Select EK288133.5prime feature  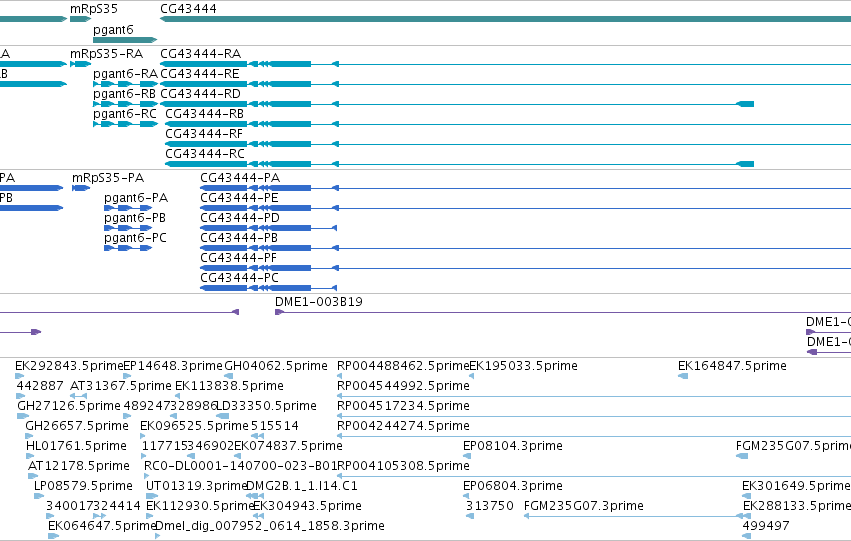pos(797,506)
